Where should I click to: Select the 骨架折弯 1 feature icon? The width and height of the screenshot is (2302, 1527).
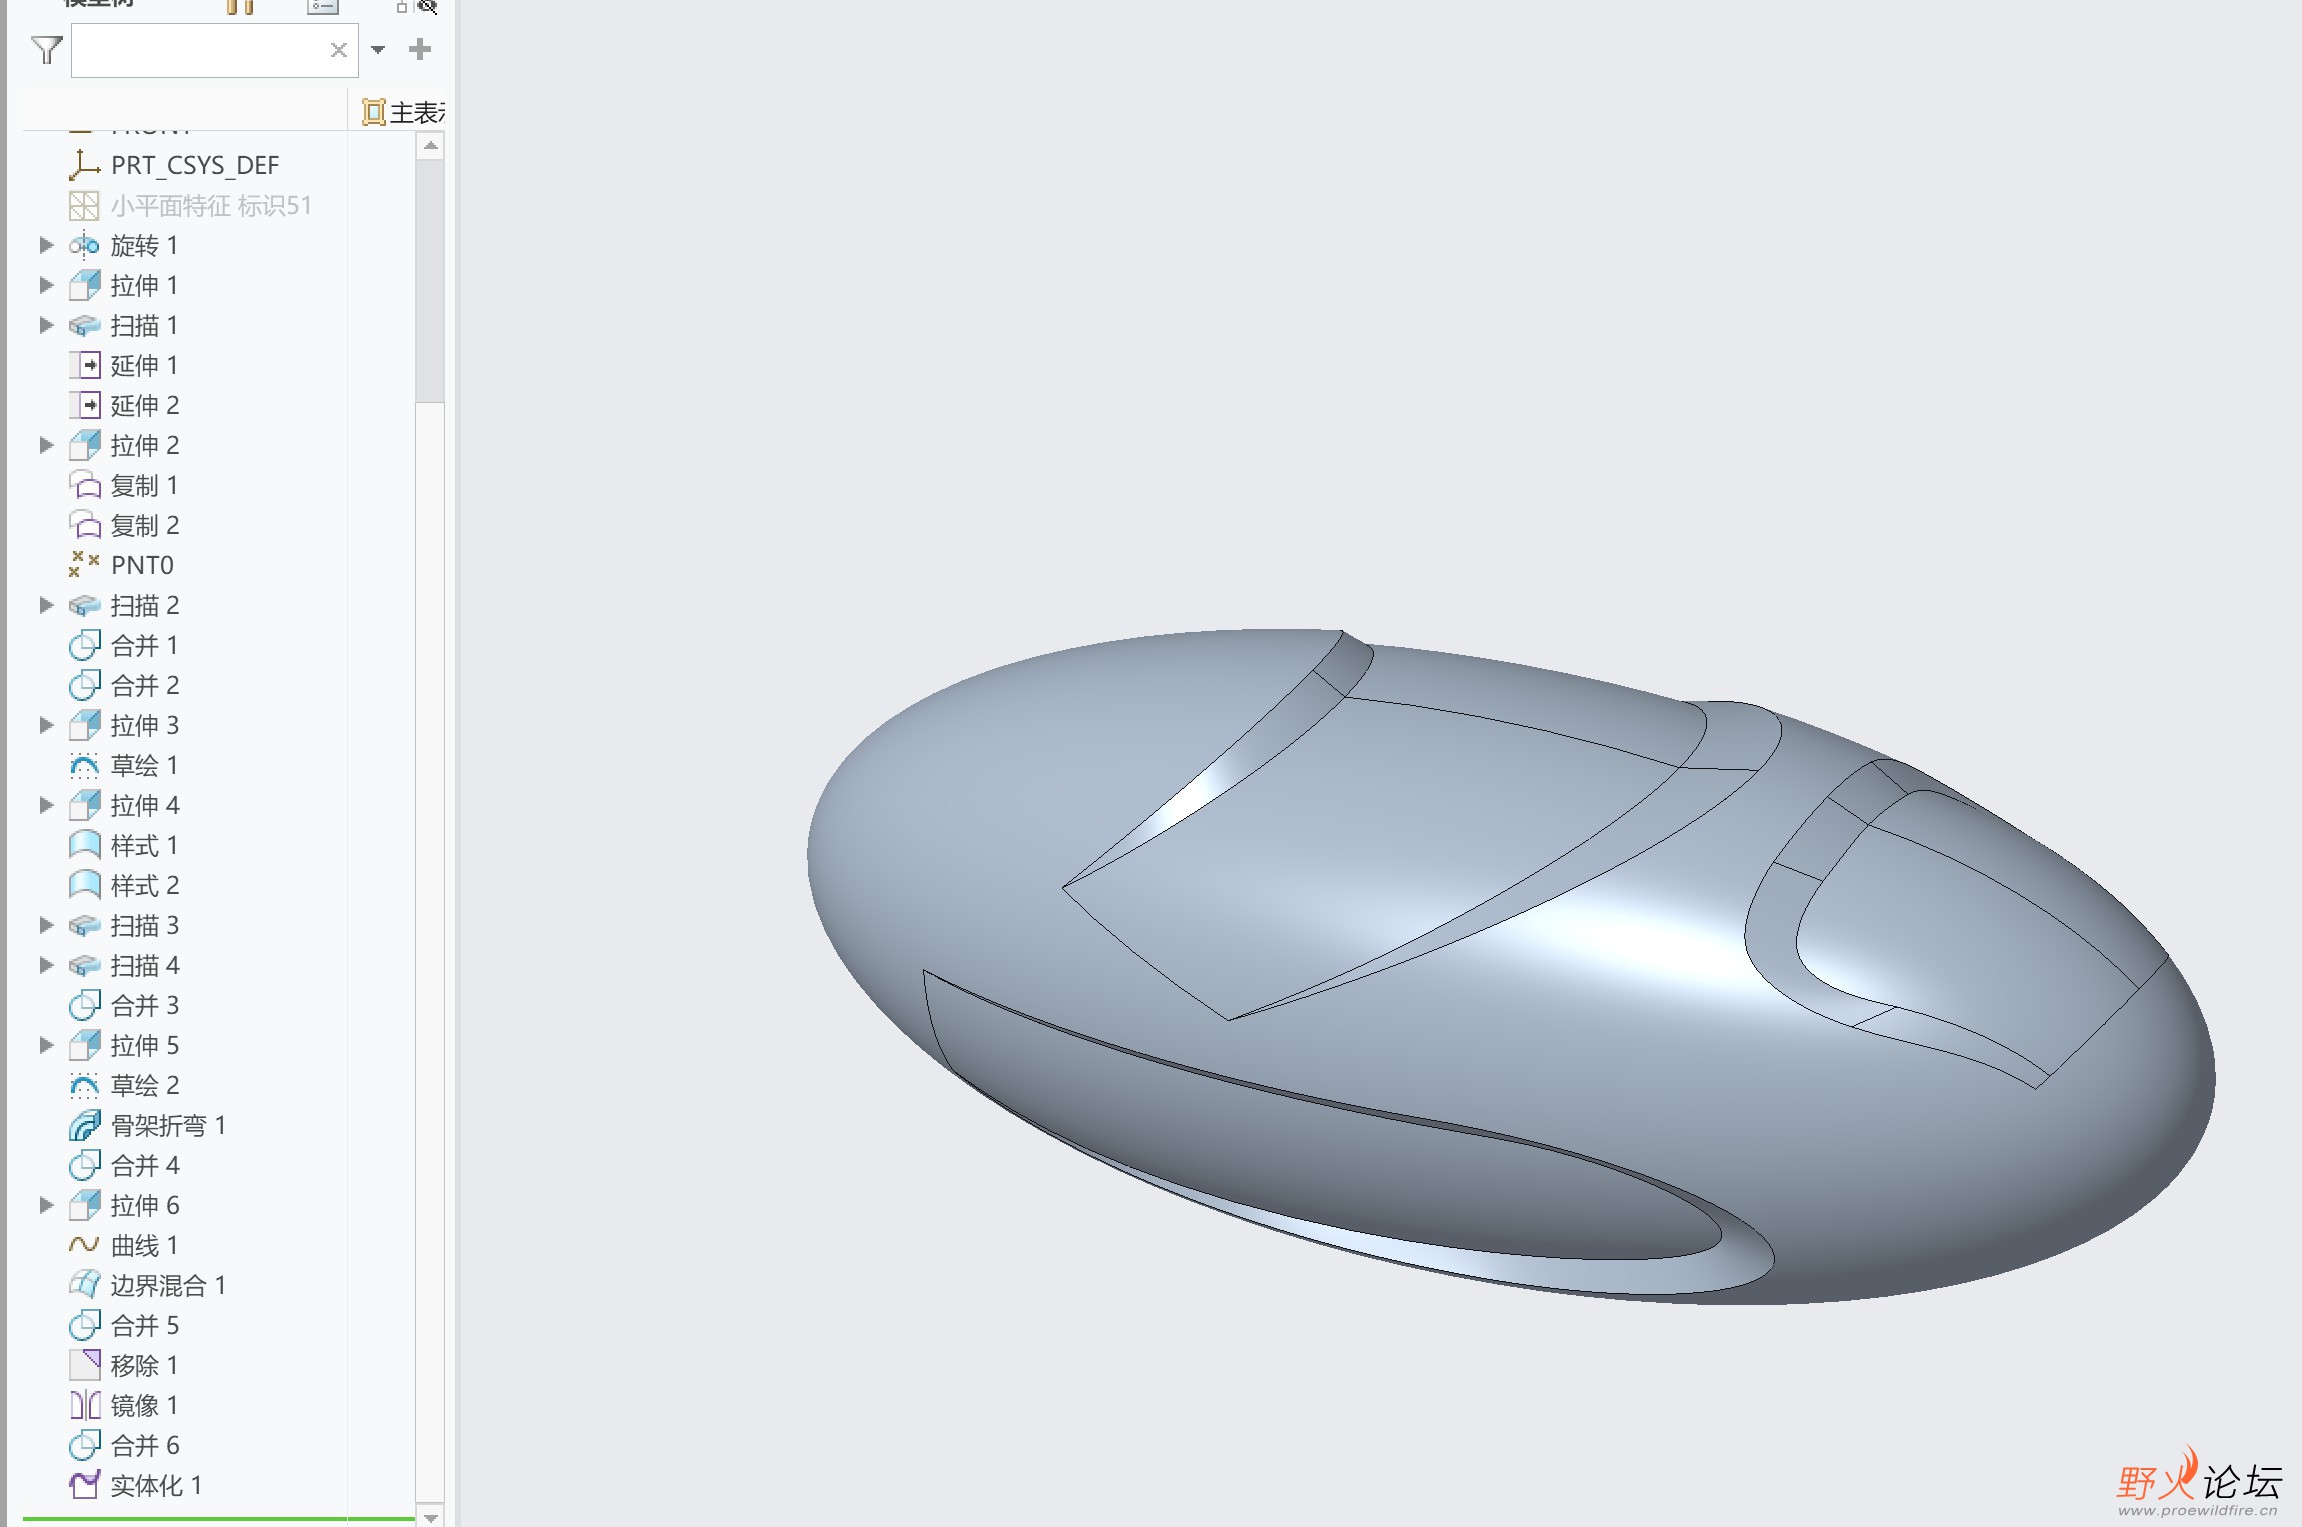coord(85,1125)
